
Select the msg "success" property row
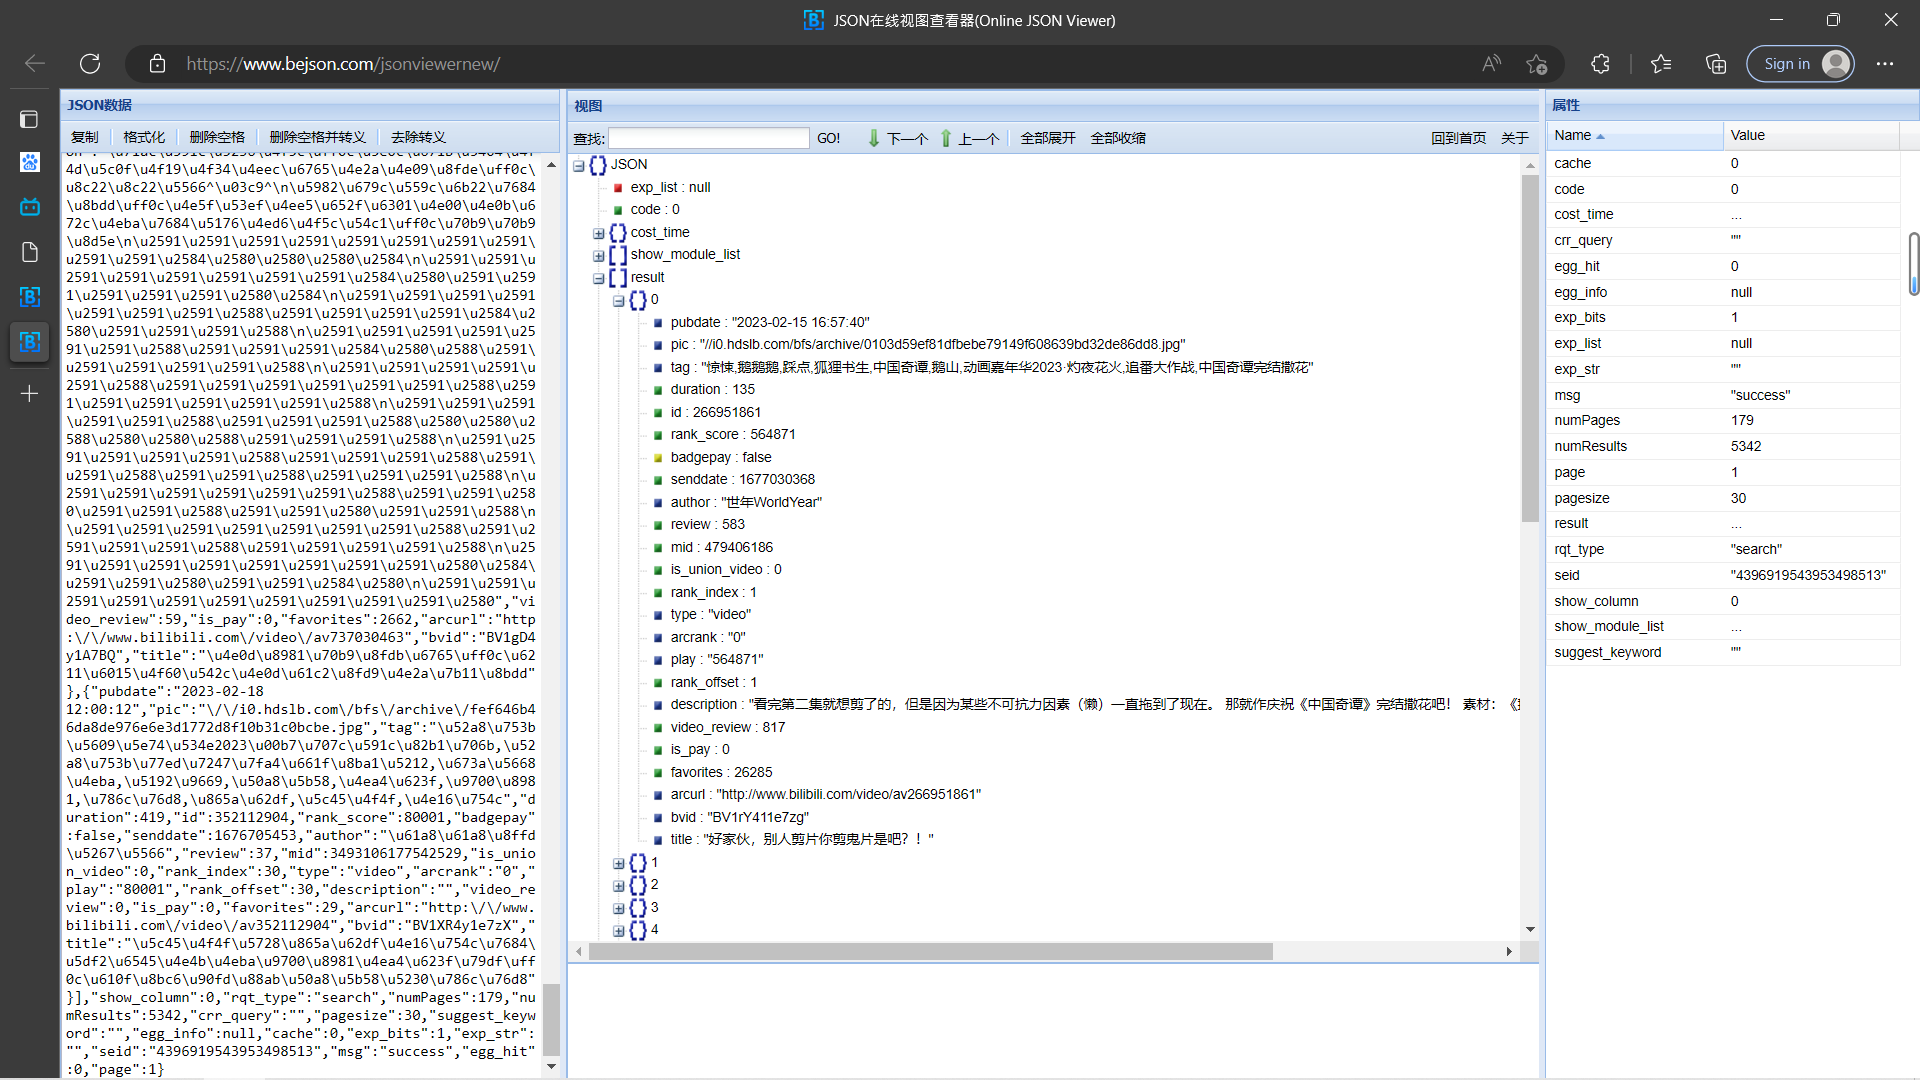click(x=1723, y=396)
